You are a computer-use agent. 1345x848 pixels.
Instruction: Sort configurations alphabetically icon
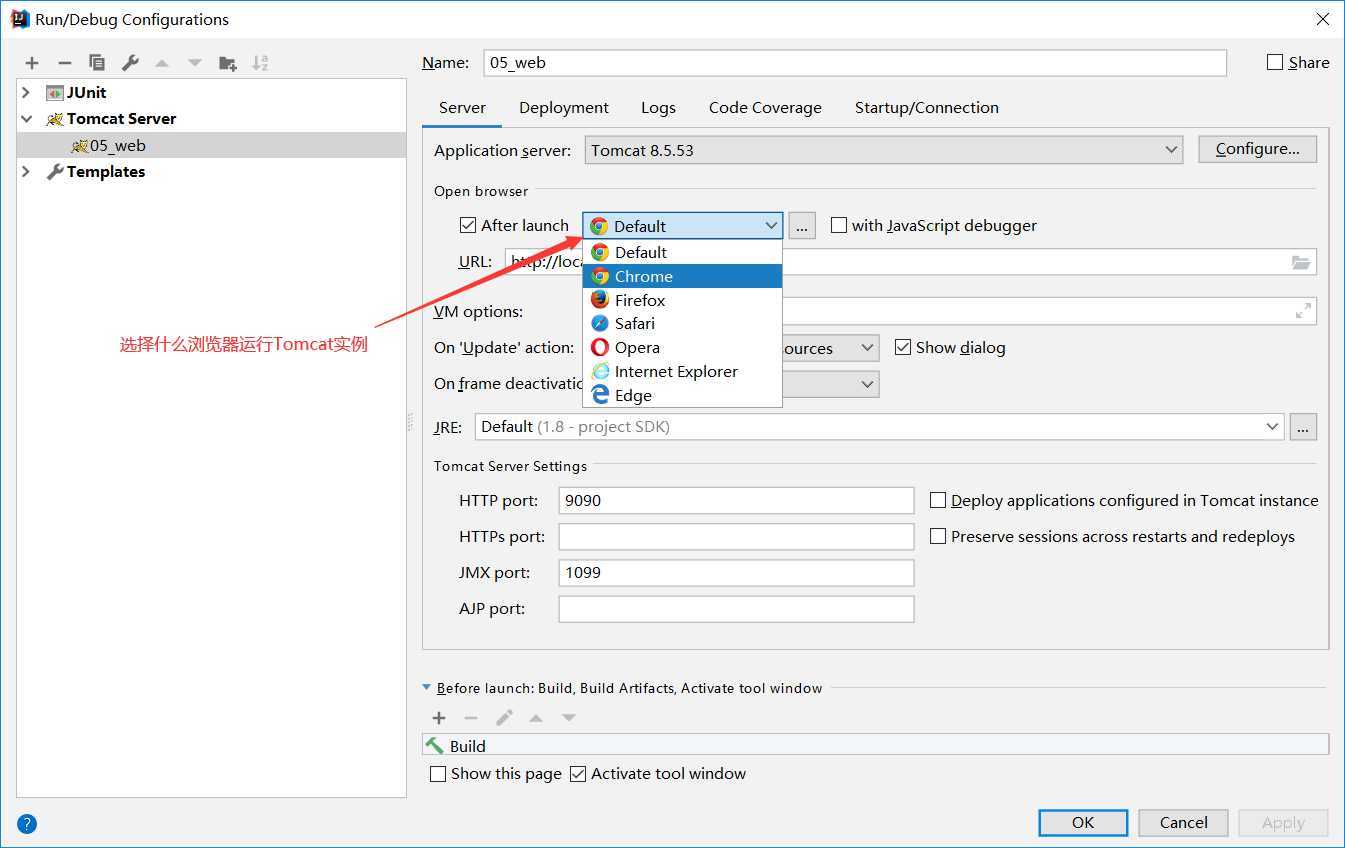(260, 63)
